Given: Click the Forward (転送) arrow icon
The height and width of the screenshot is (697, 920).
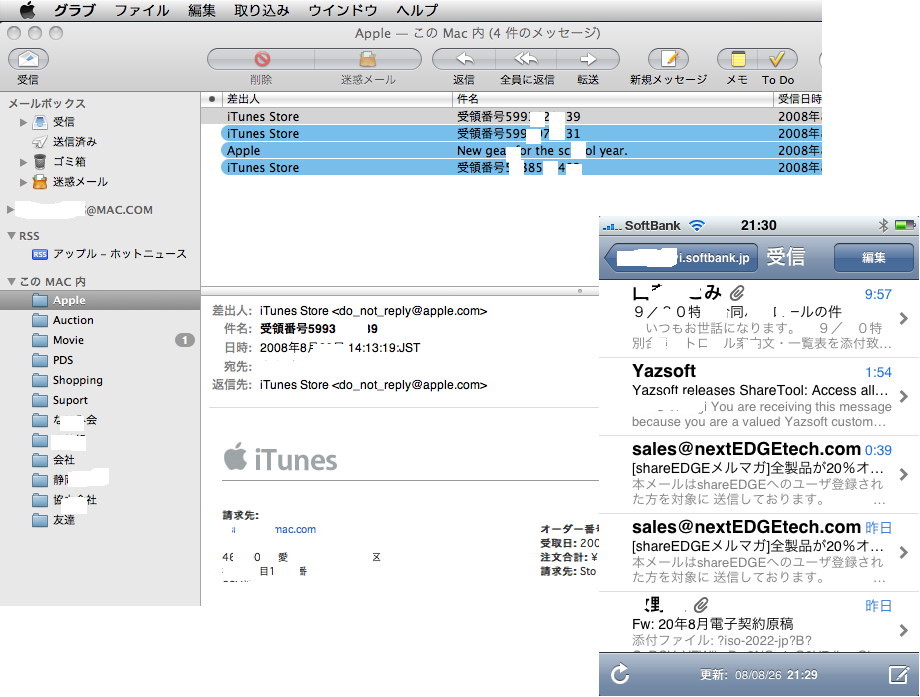Looking at the screenshot, I should tap(587, 59).
